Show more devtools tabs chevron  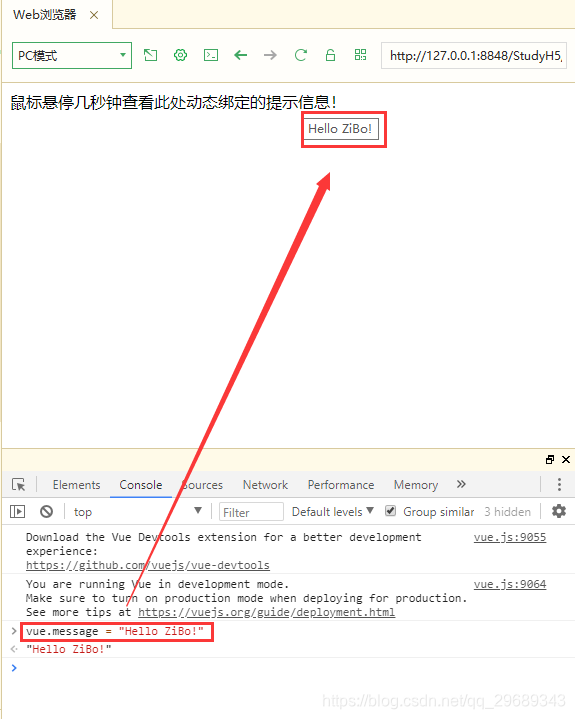point(461,484)
